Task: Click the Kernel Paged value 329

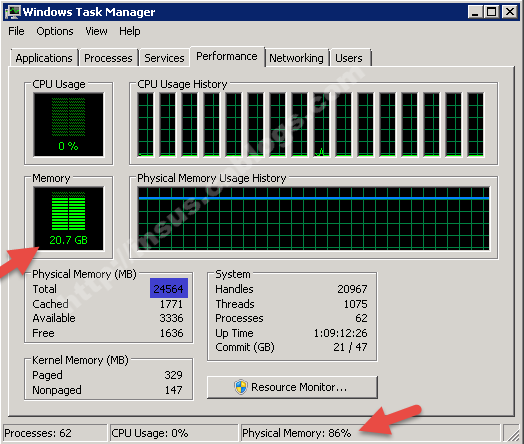Action: click(173, 375)
